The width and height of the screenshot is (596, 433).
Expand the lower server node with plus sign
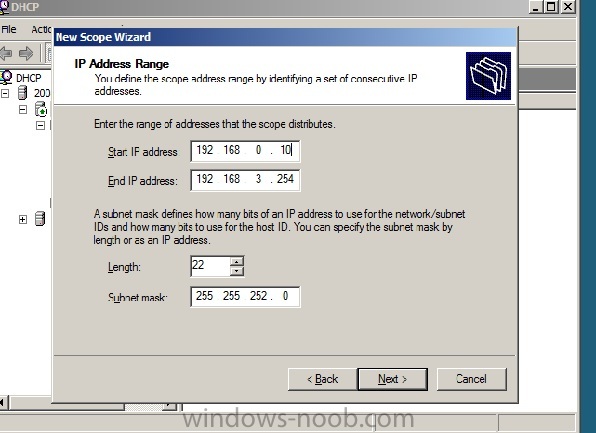pyautogui.click(x=23, y=219)
